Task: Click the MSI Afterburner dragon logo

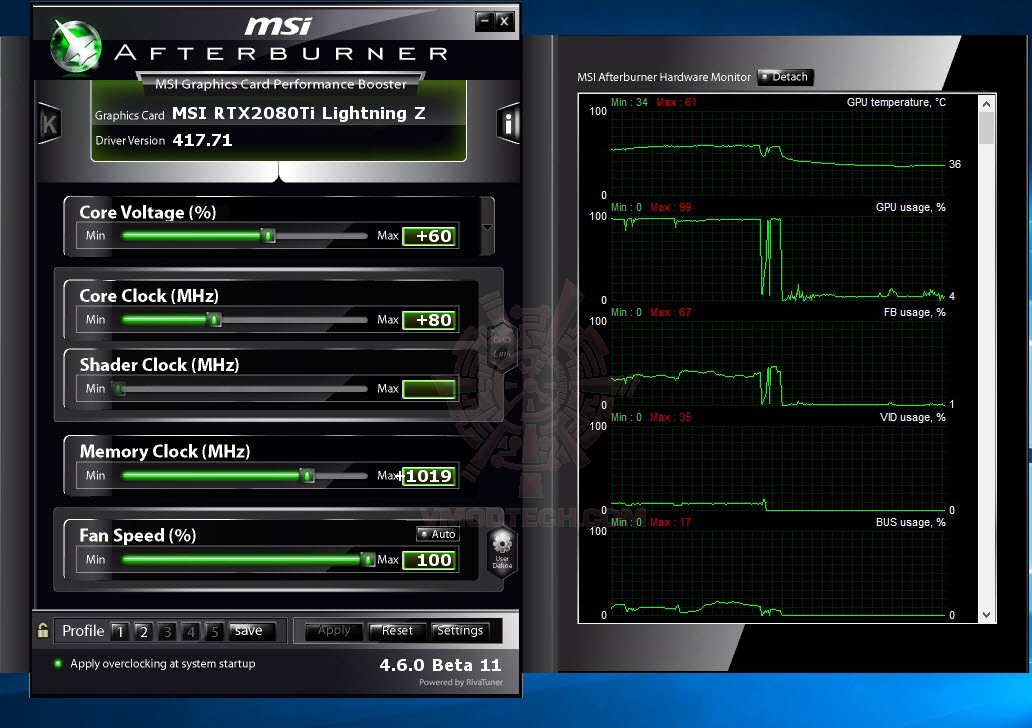Action: [76, 46]
